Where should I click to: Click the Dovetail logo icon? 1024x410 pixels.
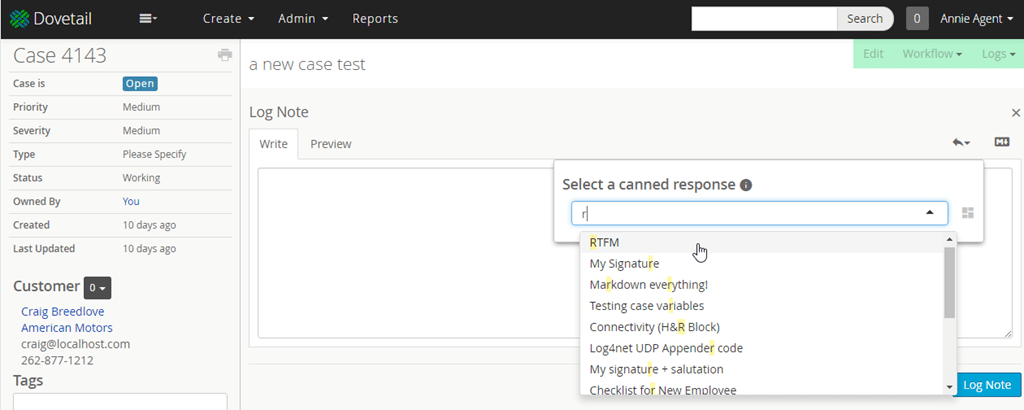pos(19,18)
